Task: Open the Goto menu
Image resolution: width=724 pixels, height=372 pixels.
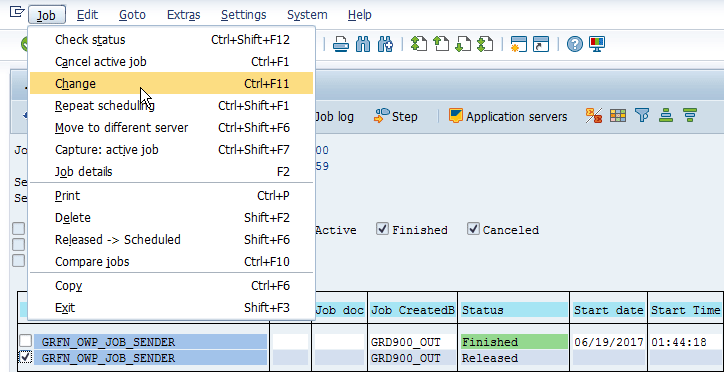Action: (132, 15)
